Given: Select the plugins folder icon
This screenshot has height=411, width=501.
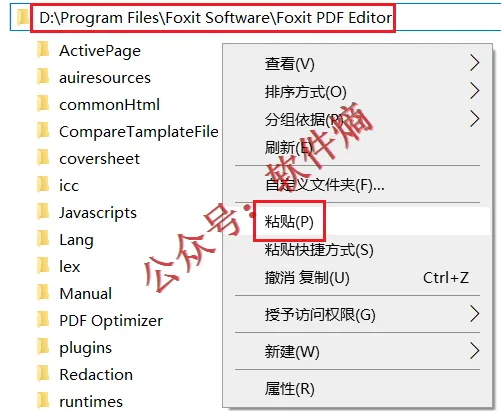Looking at the screenshot, I should pyautogui.click(x=43, y=346).
